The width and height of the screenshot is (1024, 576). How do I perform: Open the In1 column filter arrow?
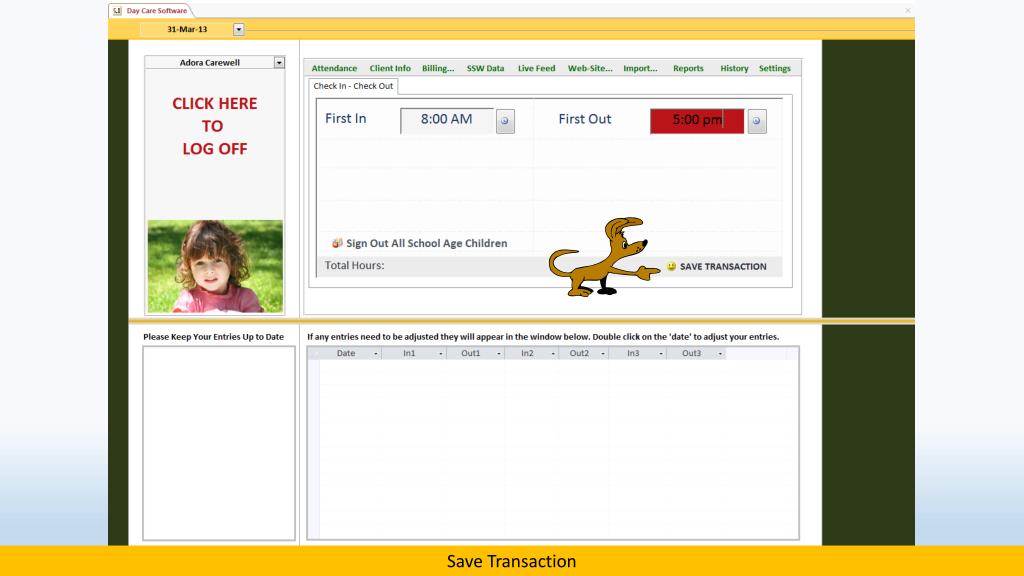pos(441,354)
